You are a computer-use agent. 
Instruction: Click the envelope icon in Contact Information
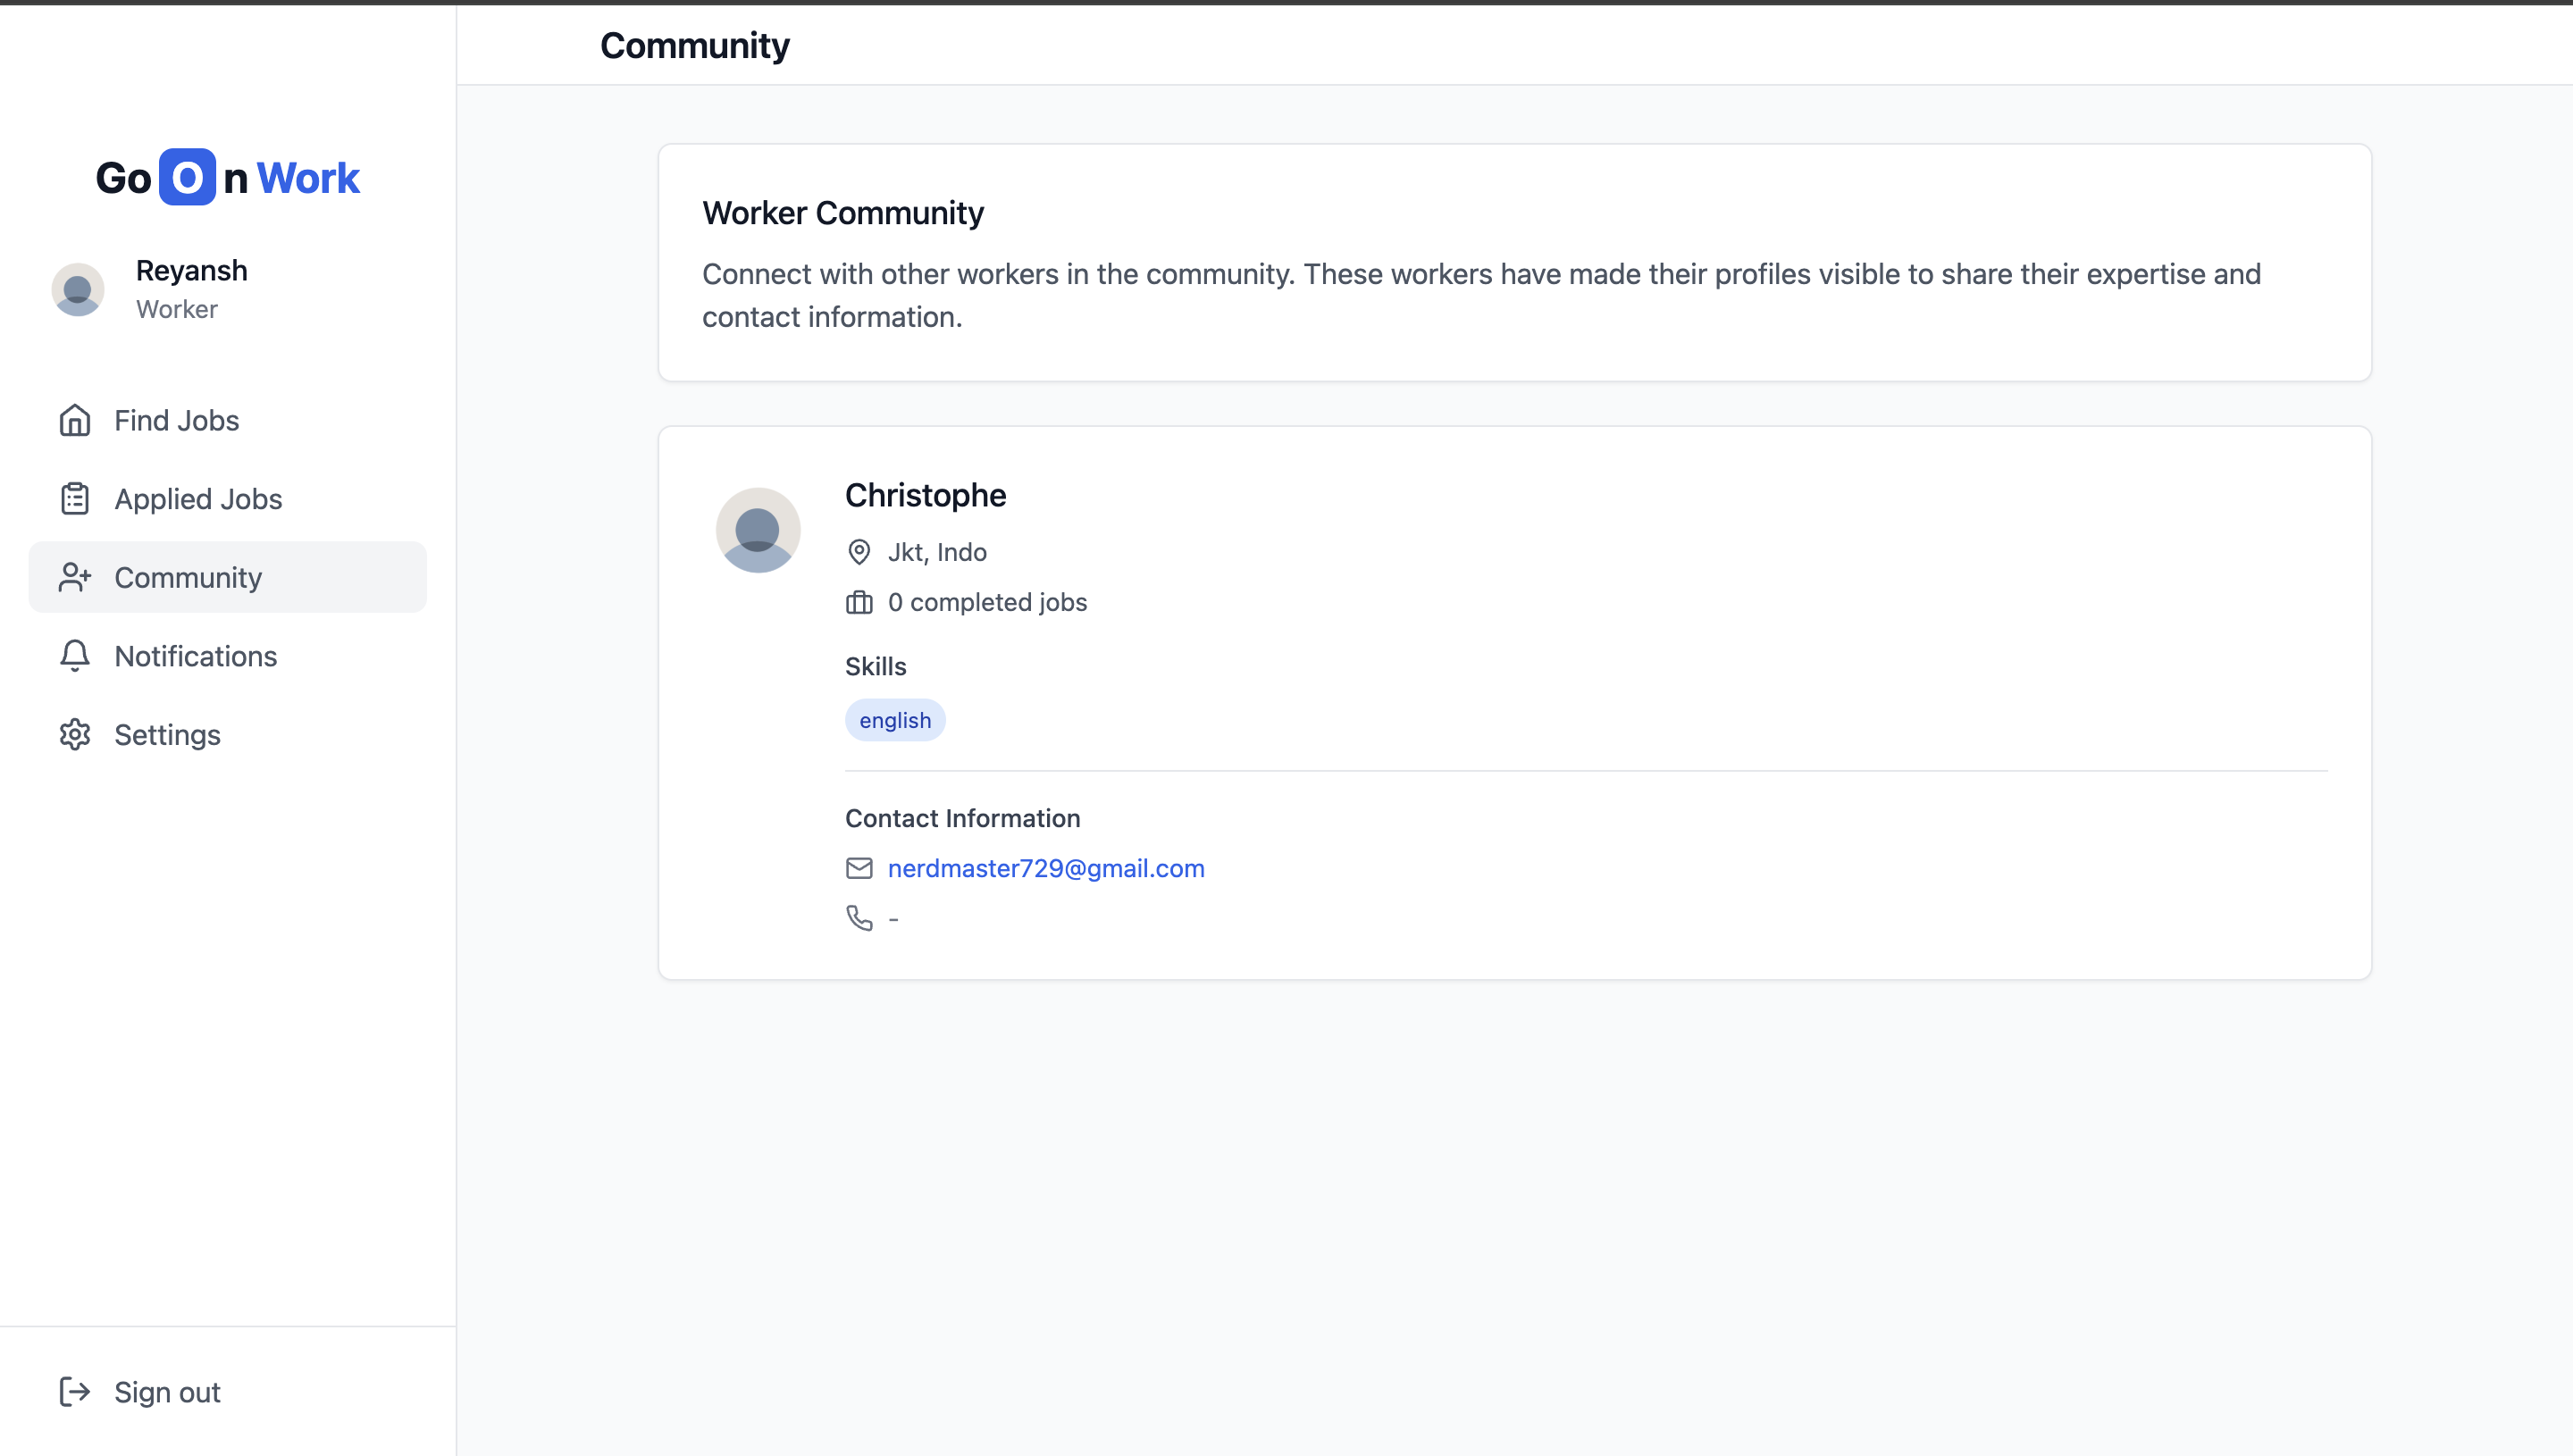(859, 868)
